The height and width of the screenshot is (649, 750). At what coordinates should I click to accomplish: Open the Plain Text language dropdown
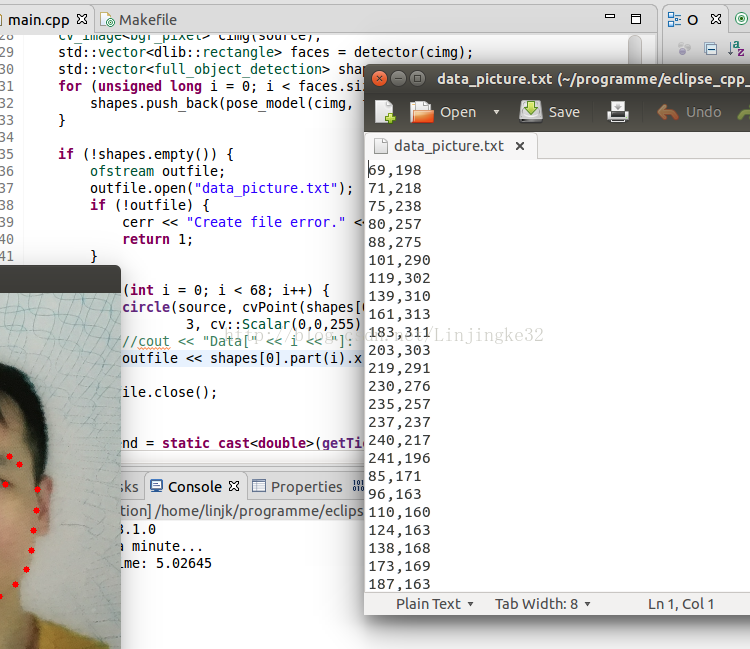click(x=434, y=603)
